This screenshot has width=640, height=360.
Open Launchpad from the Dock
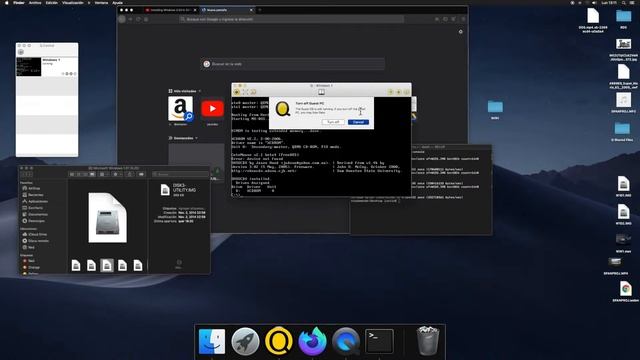pyautogui.click(x=245, y=341)
